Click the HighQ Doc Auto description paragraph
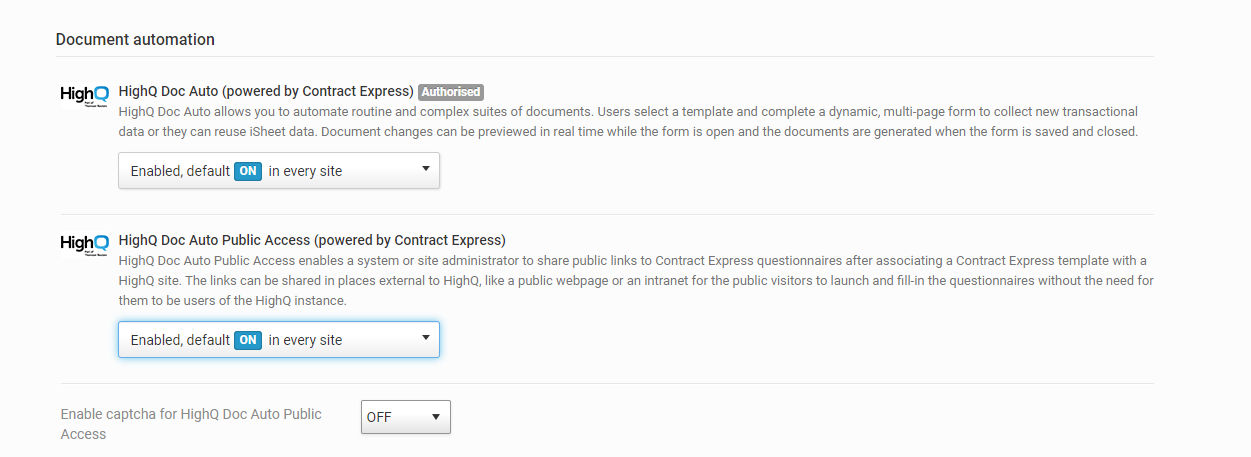 tap(628, 122)
